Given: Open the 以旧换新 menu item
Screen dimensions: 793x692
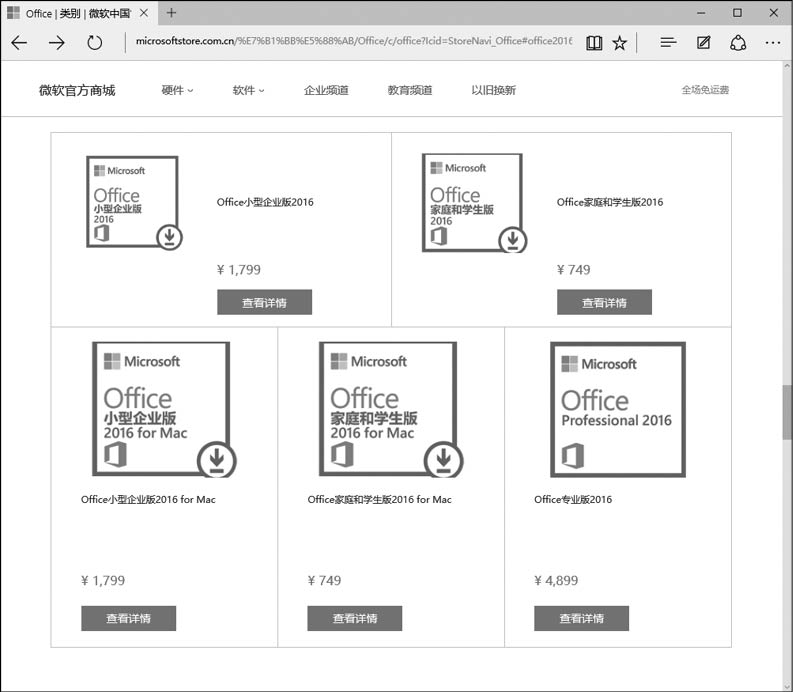Looking at the screenshot, I should (494, 91).
